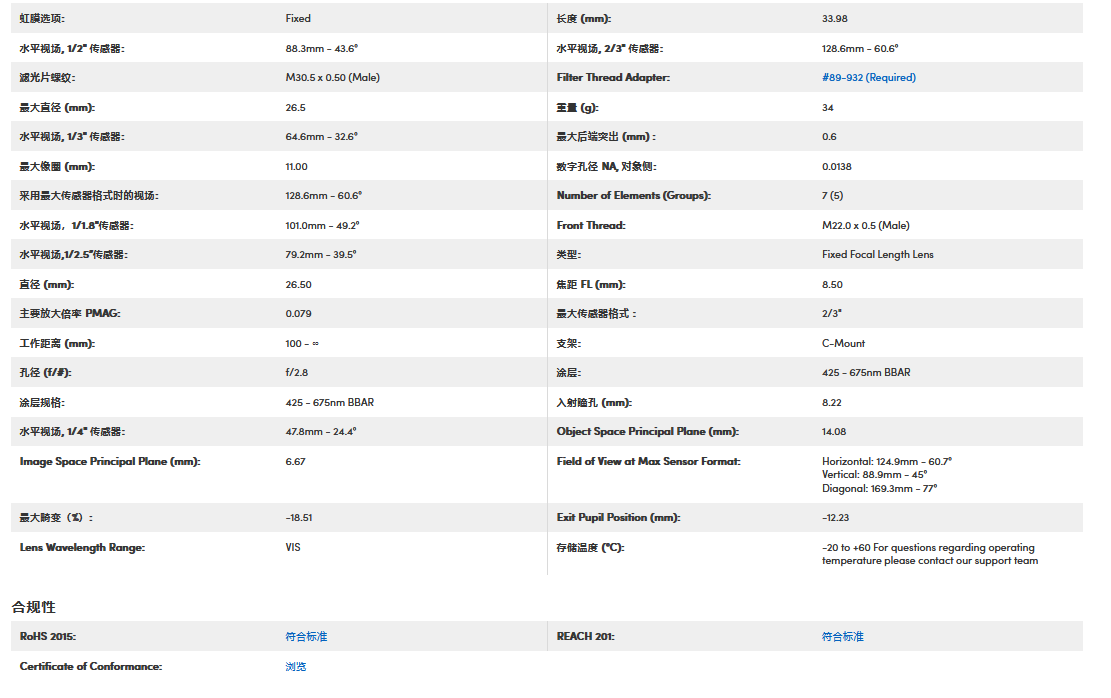The width and height of the screenshot is (1111, 698).
Task: Click the Lens Wavelength Range label
Action: coord(82,548)
